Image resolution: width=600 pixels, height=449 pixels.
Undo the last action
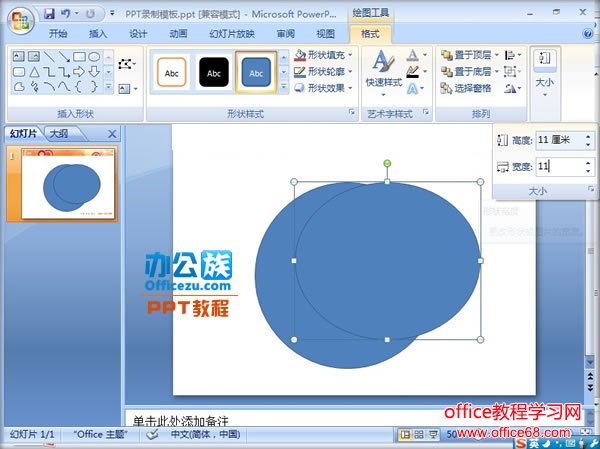(65, 14)
